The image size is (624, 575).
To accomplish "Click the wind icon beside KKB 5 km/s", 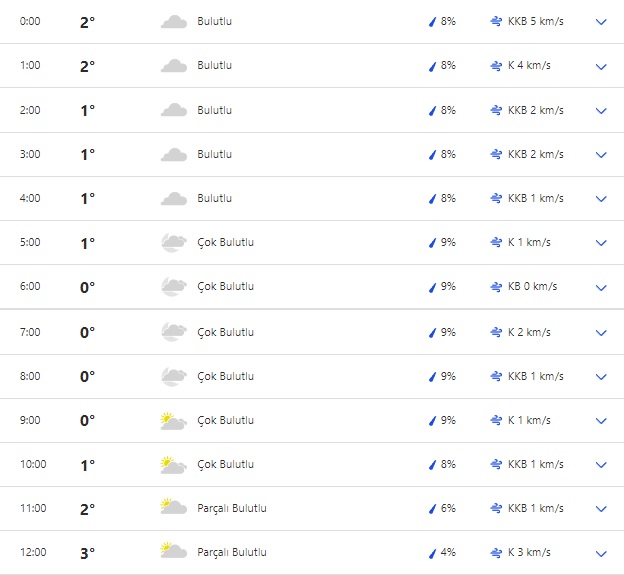I will 496,21.
